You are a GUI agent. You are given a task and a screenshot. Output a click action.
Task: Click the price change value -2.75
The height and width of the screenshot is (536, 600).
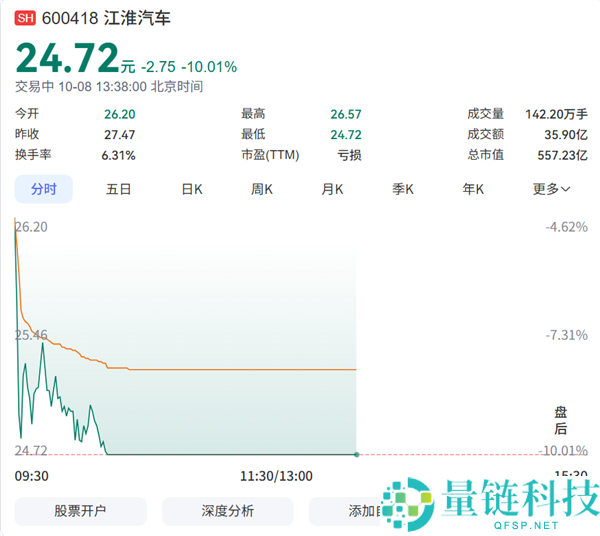[158, 67]
